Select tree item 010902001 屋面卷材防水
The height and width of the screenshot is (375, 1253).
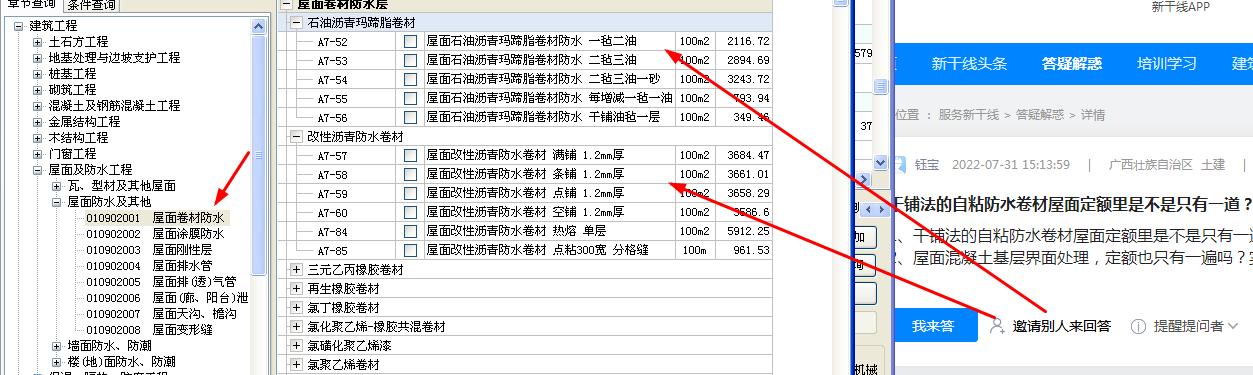point(155,217)
